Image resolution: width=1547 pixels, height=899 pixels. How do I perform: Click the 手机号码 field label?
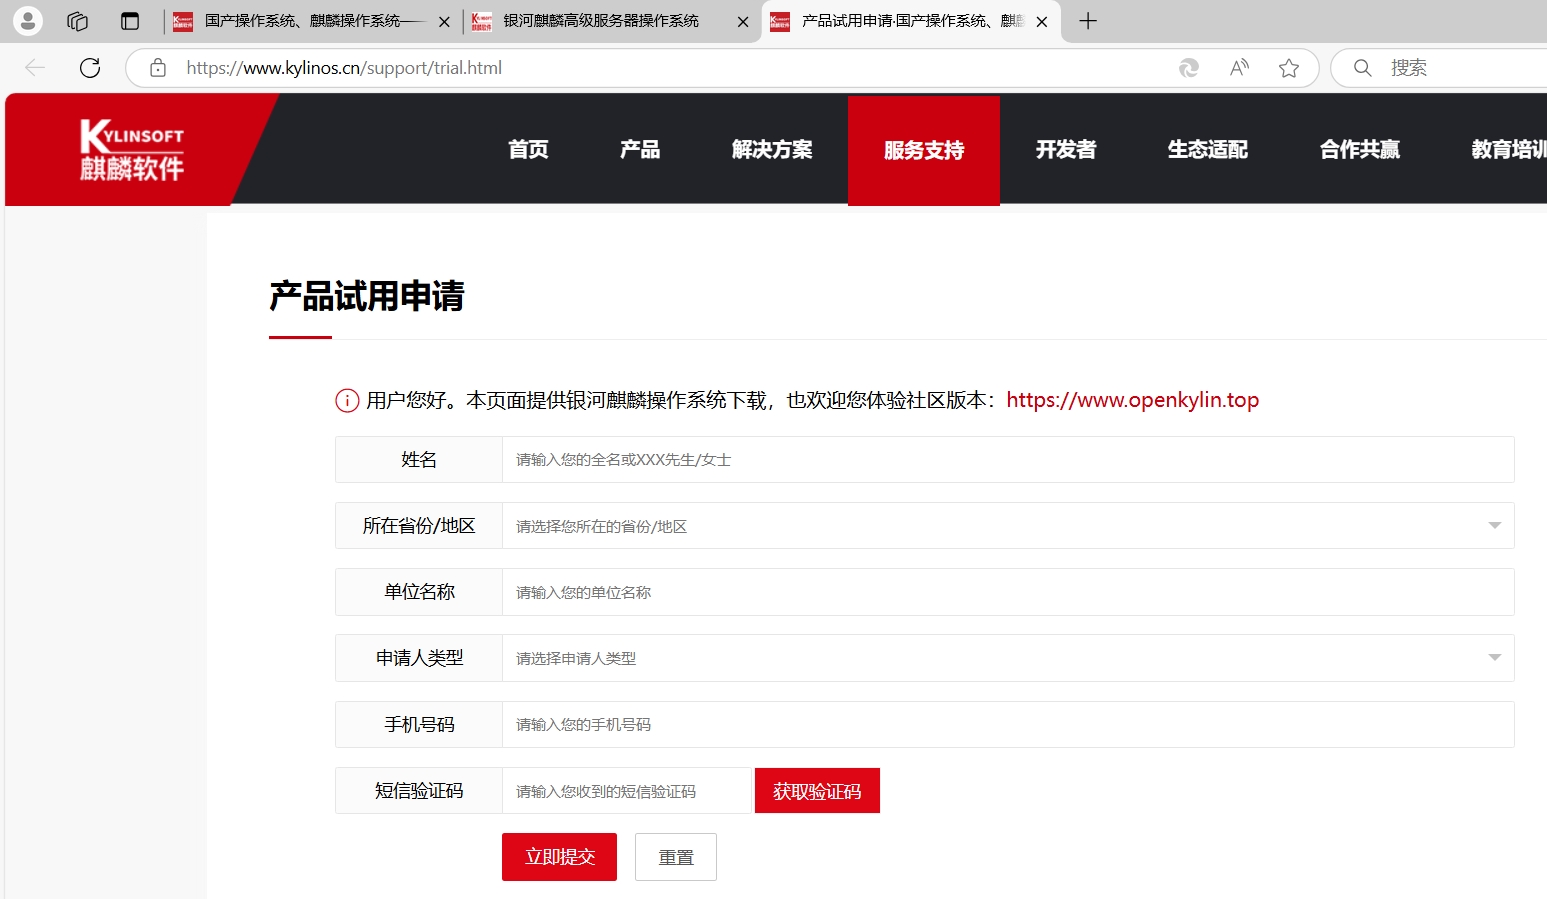(419, 725)
